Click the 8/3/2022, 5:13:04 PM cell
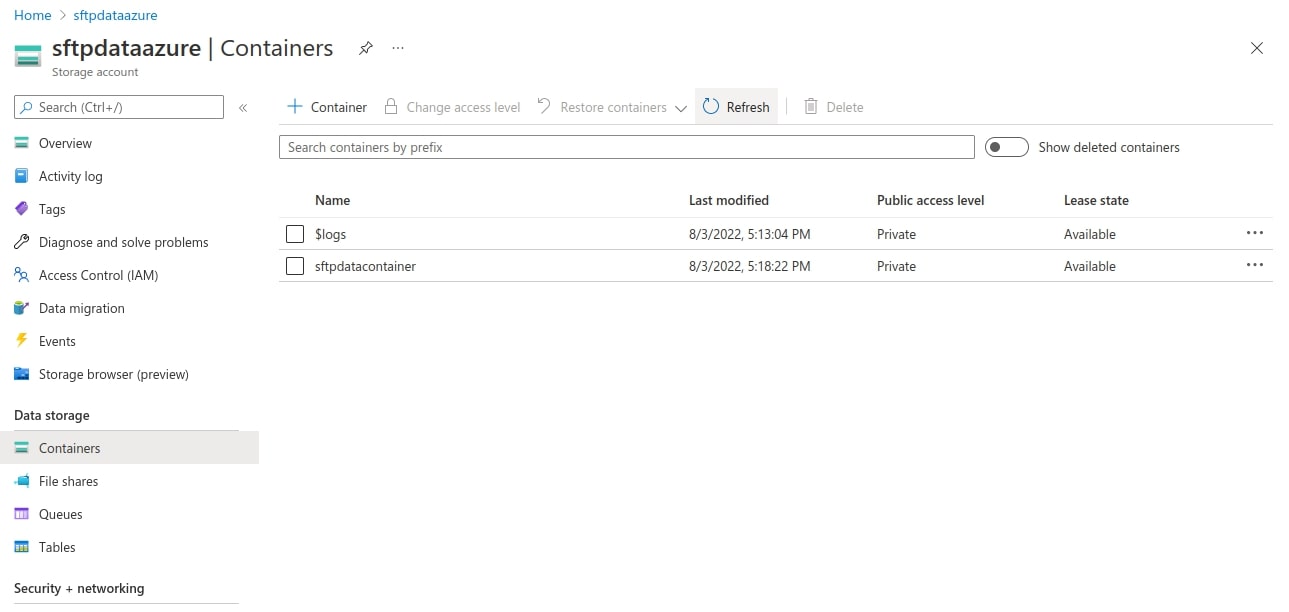 pyautogui.click(x=750, y=234)
